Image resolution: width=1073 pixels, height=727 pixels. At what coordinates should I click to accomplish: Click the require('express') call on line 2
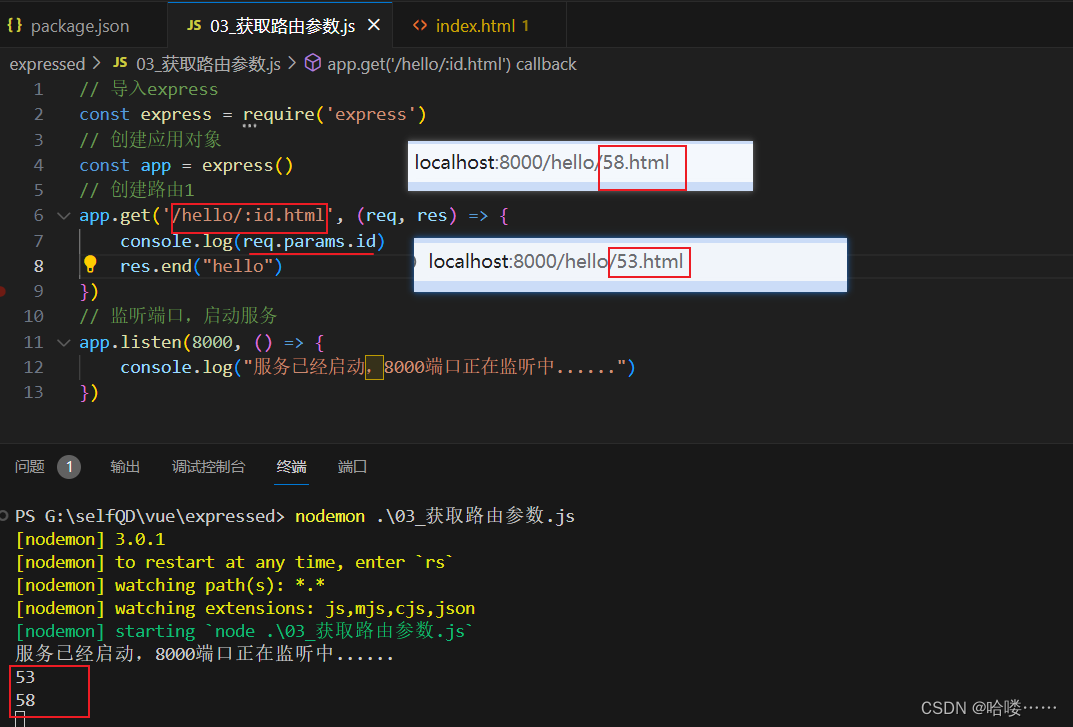[x=335, y=114]
